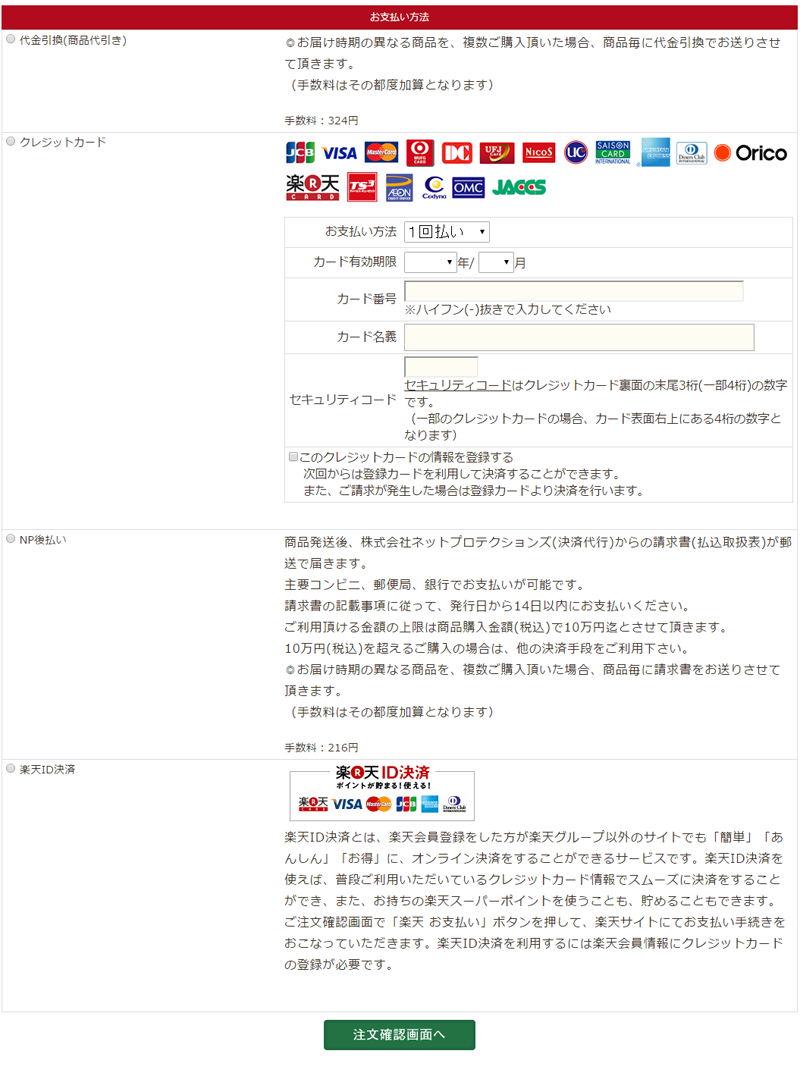Image resolution: width=800 pixels, height=1068 pixels.
Task: Click the line 次回からは登録カードを利用して決済することができます。
Action: pos(462,474)
